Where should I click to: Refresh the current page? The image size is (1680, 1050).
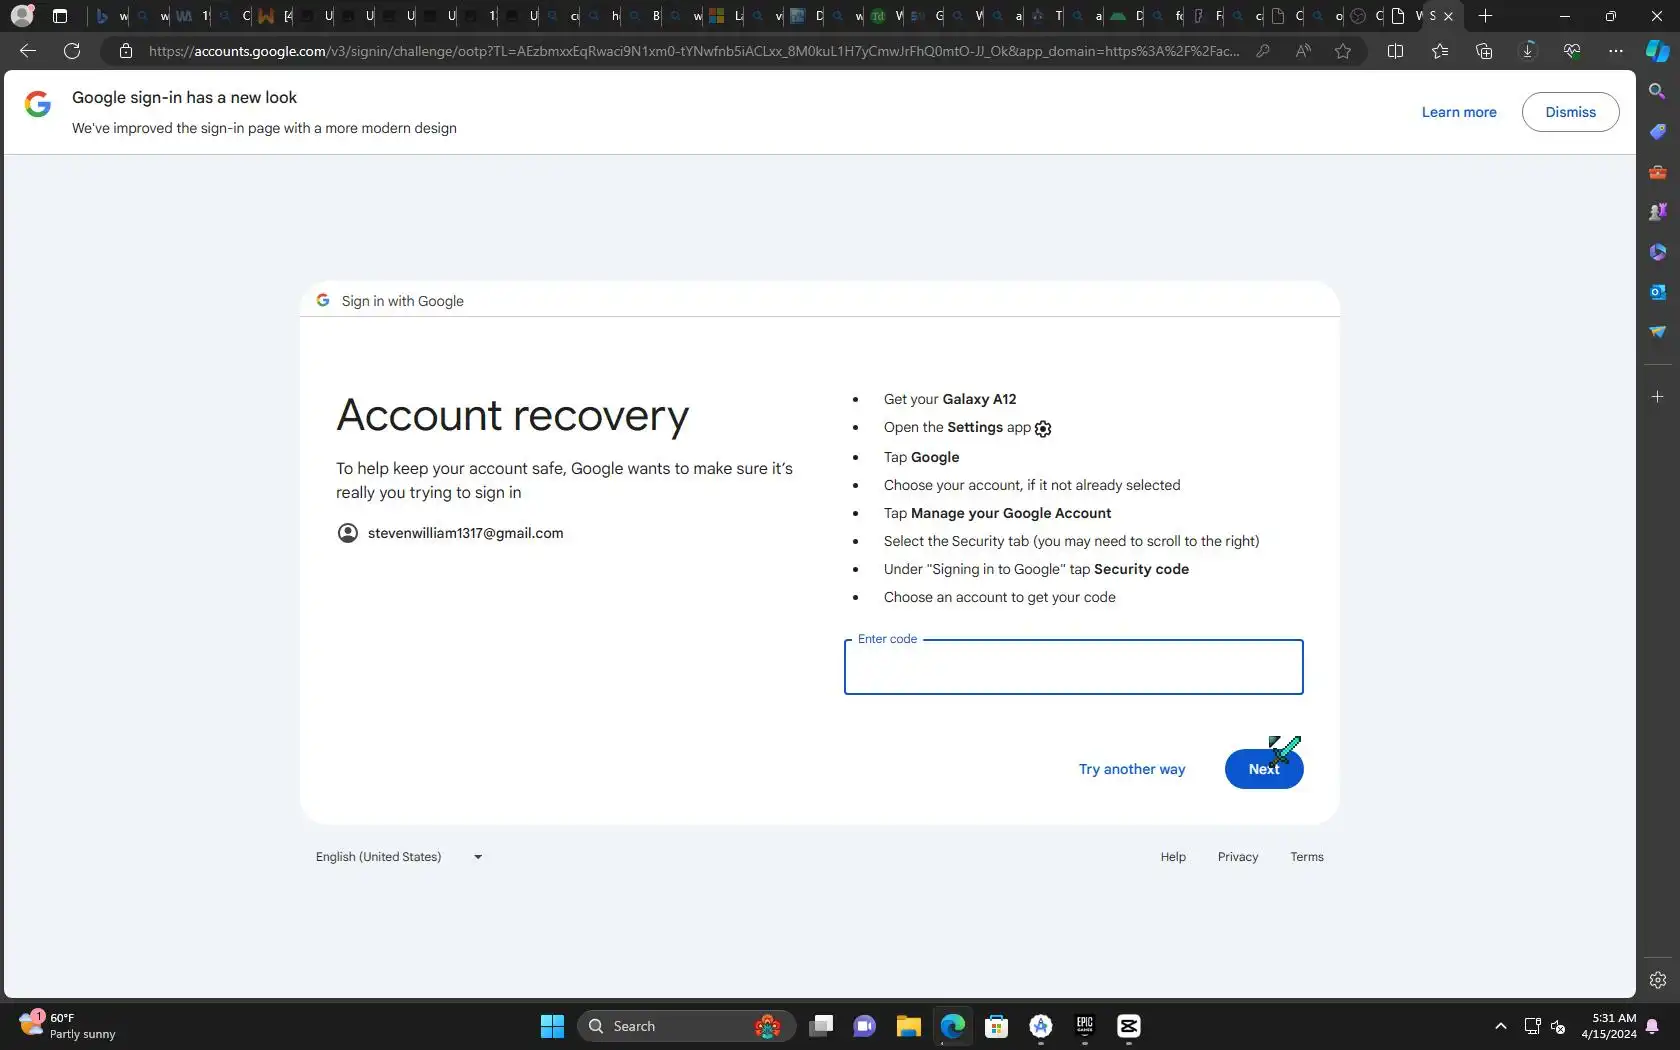coord(72,51)
